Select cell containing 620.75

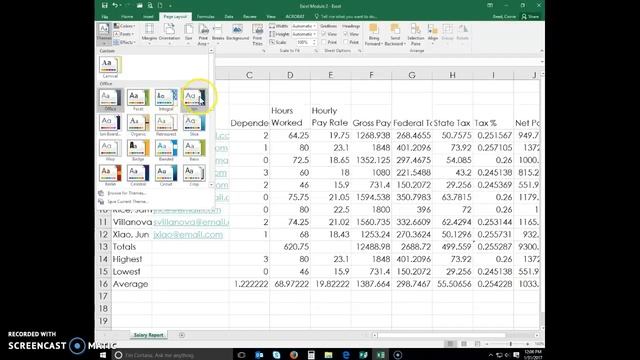290,247
